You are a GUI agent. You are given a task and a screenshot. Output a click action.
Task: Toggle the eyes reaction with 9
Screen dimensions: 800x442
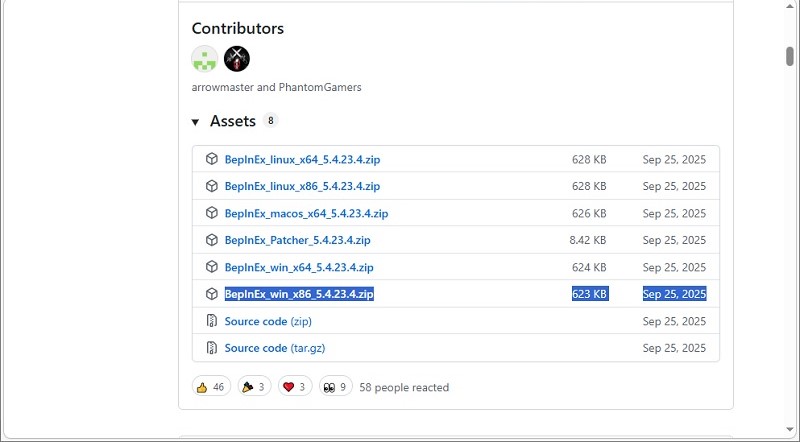coord(335,387)
